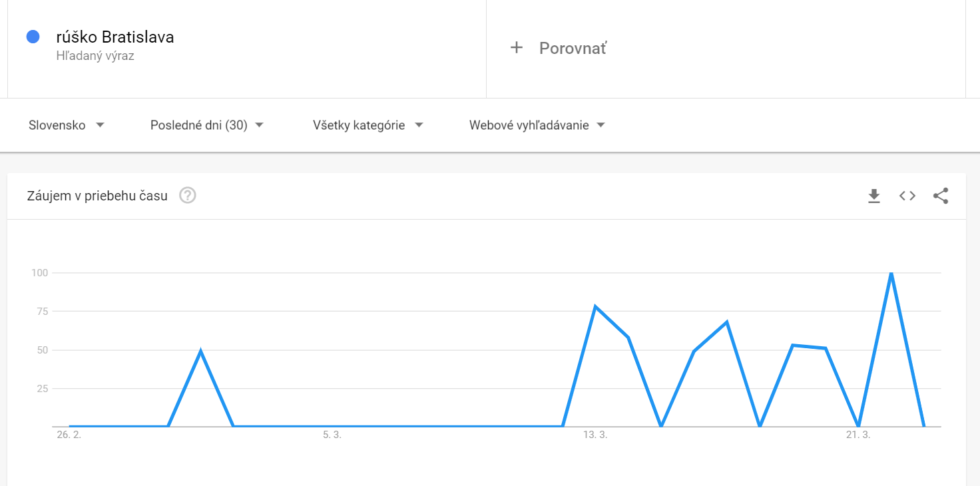Download the interest over time chart data
This screenshot has width=980, height=486.
point(874,196)
